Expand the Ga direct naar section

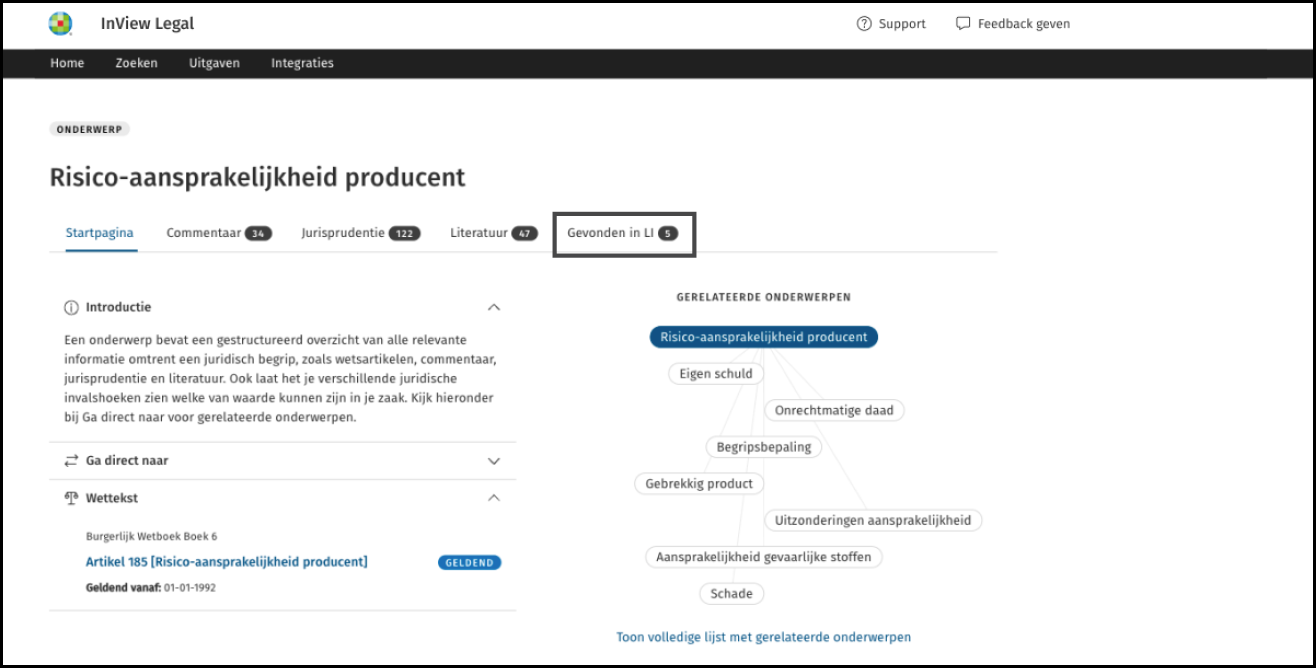pyautogui.click(x=493, y=461)
